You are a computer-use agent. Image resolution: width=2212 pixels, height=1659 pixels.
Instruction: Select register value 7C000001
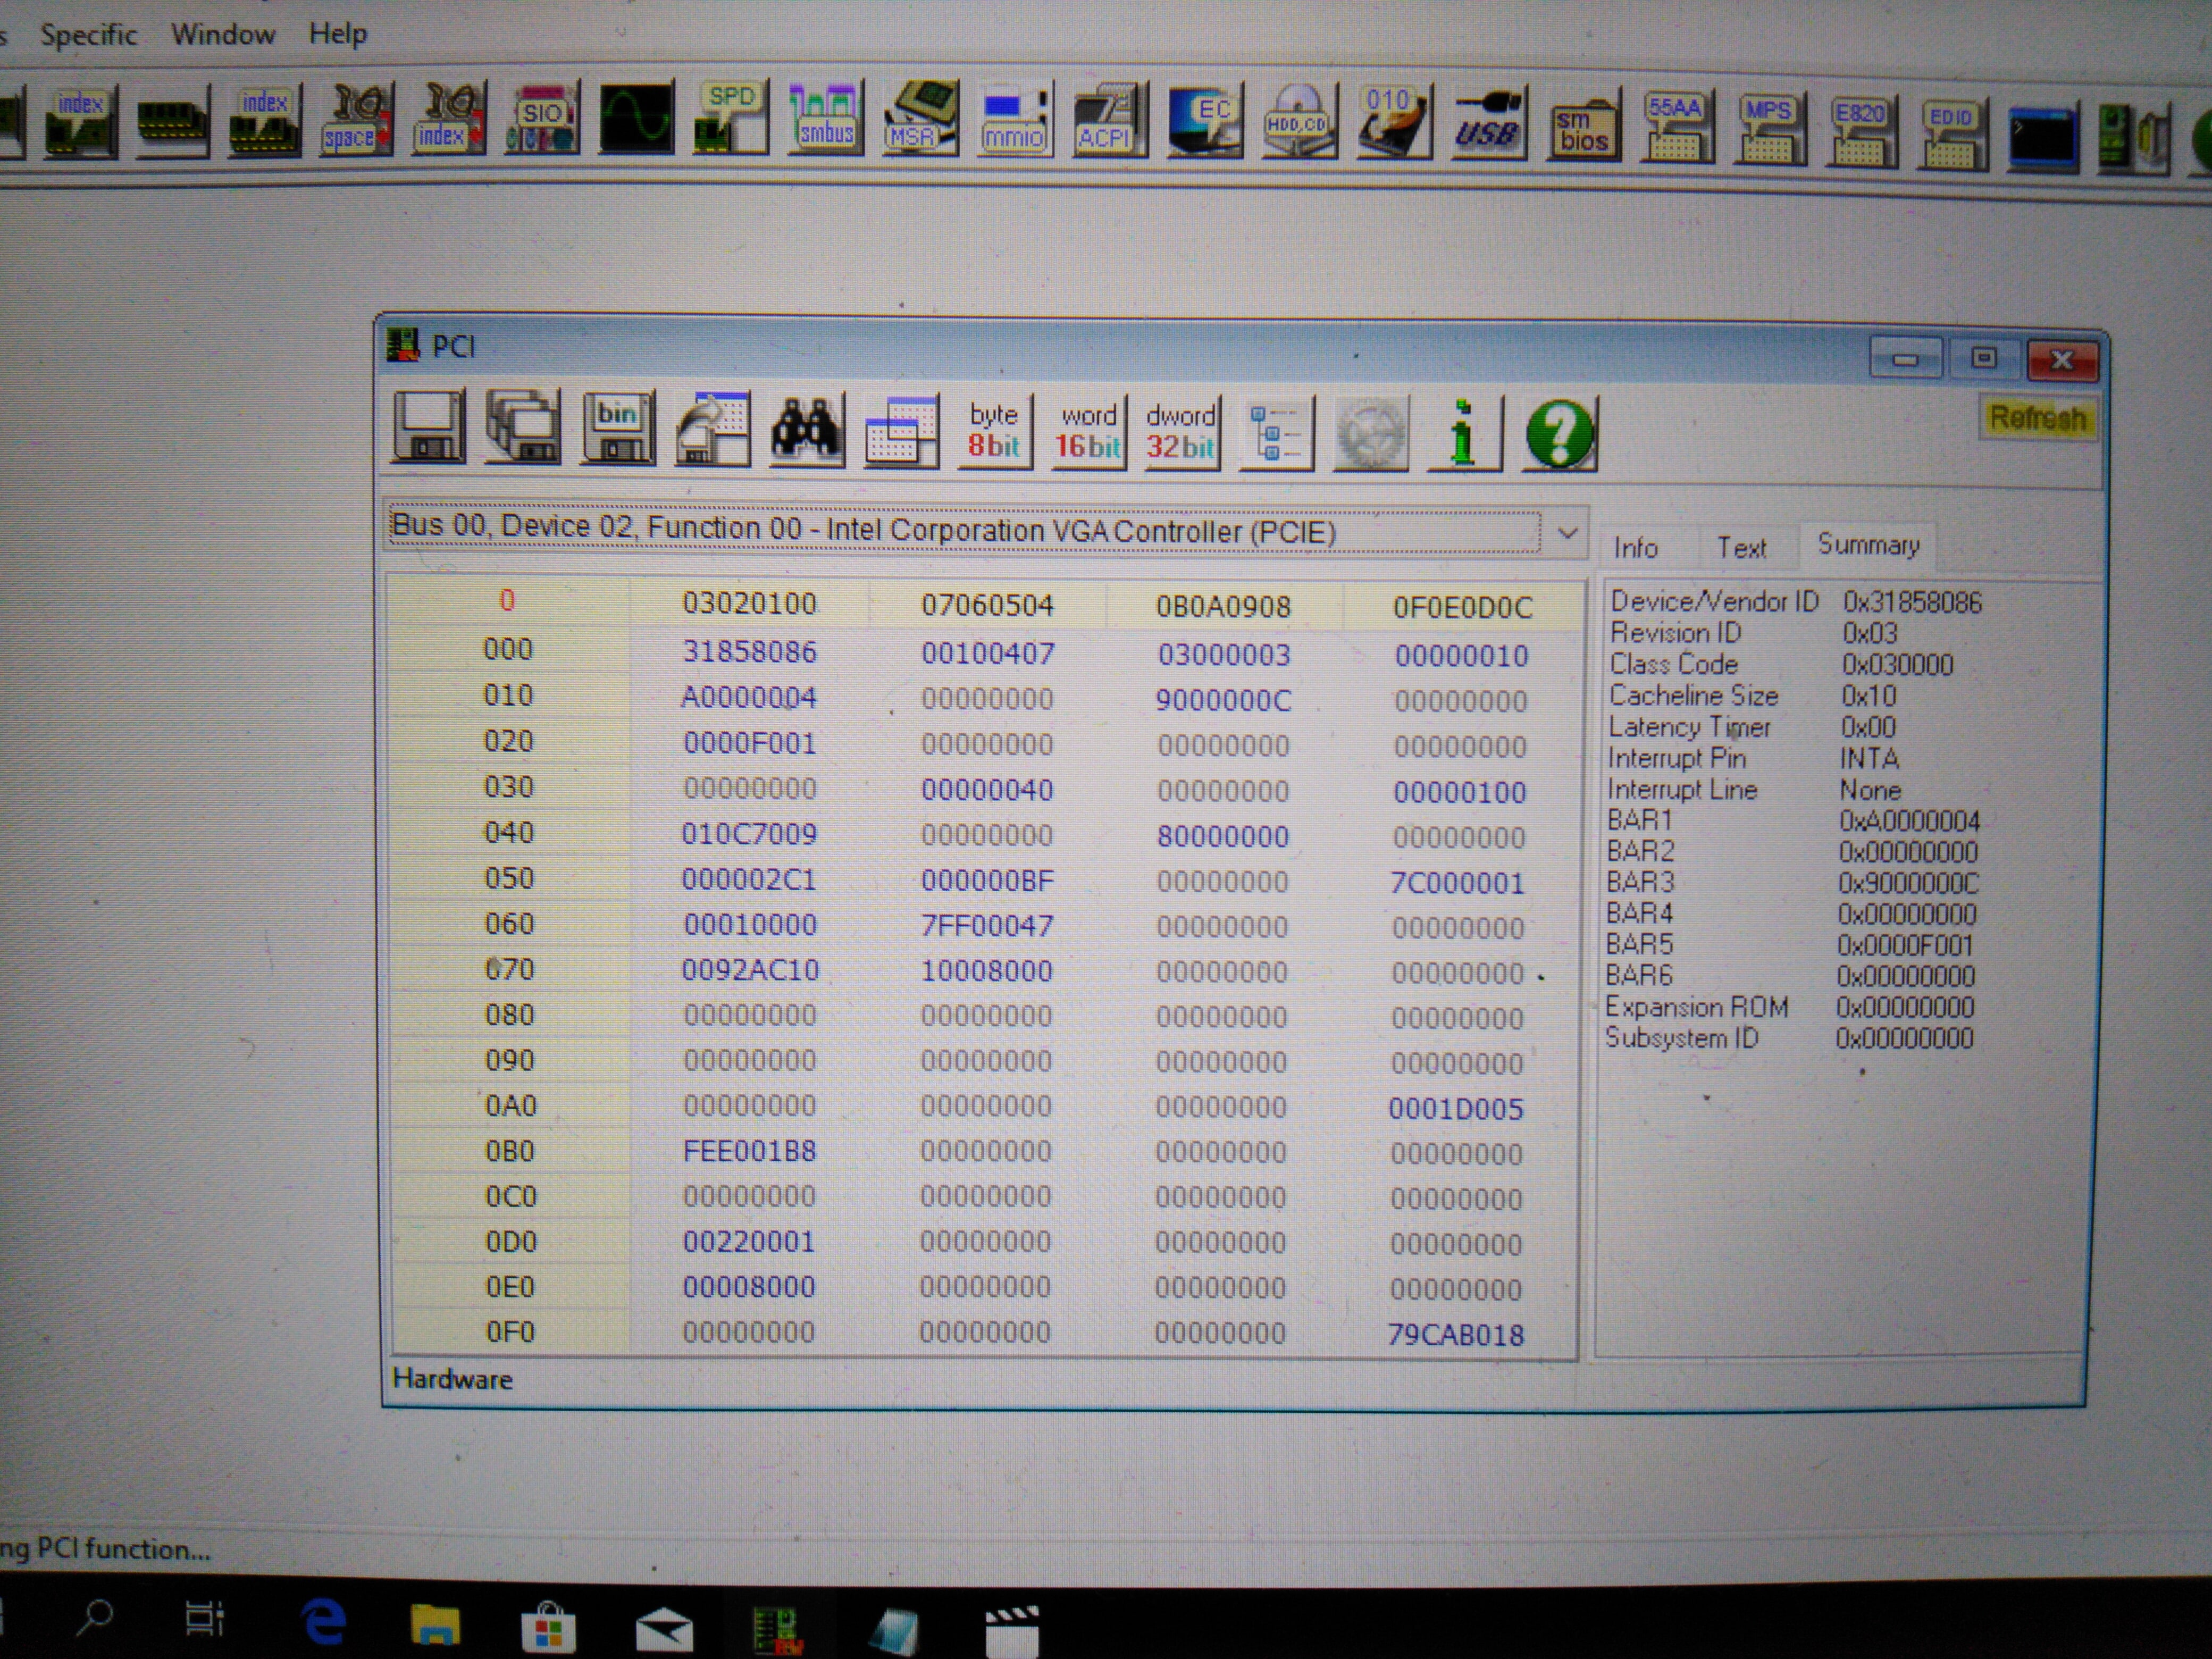point(1457,883)
